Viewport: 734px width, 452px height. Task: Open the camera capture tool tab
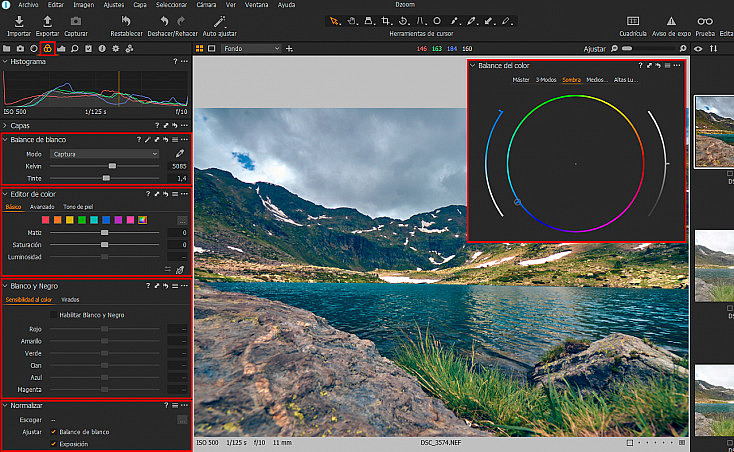click(x=20, y=49)
